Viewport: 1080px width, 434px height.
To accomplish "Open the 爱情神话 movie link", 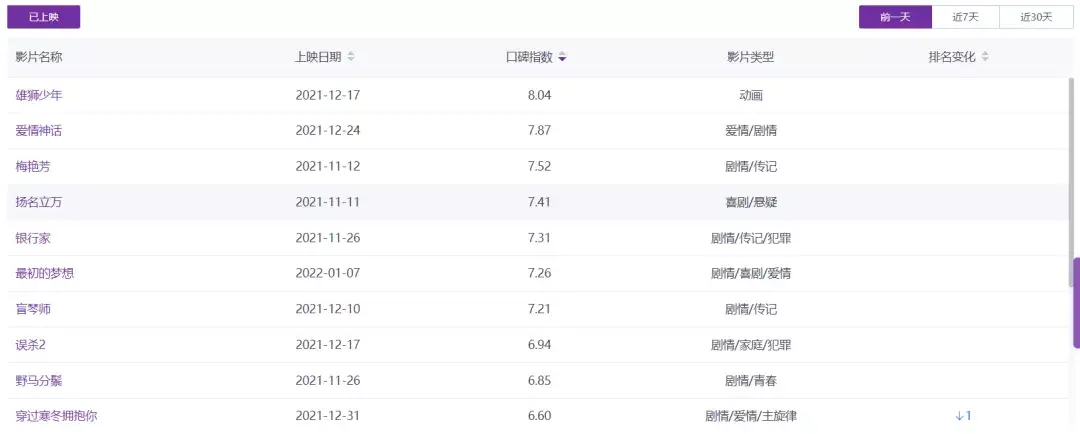I will point(39,131).
